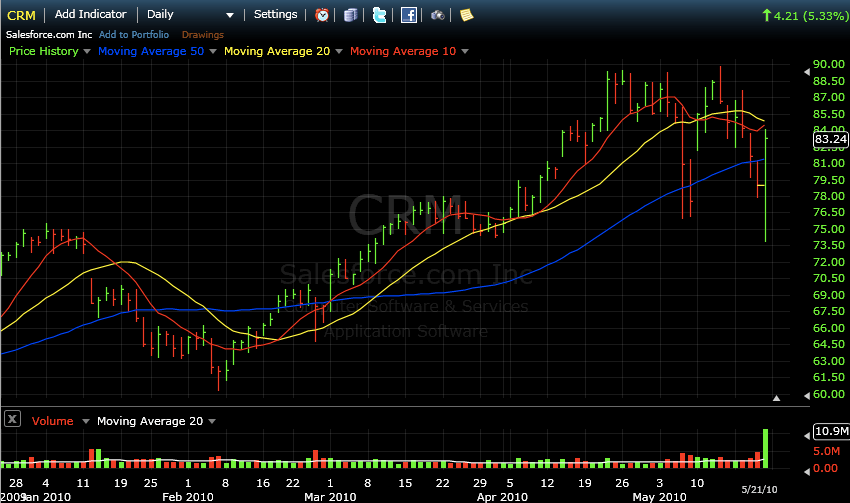850x503 pixels.
Task: Select the red Moving Average 10 label
Action: (x=403, y=51)
